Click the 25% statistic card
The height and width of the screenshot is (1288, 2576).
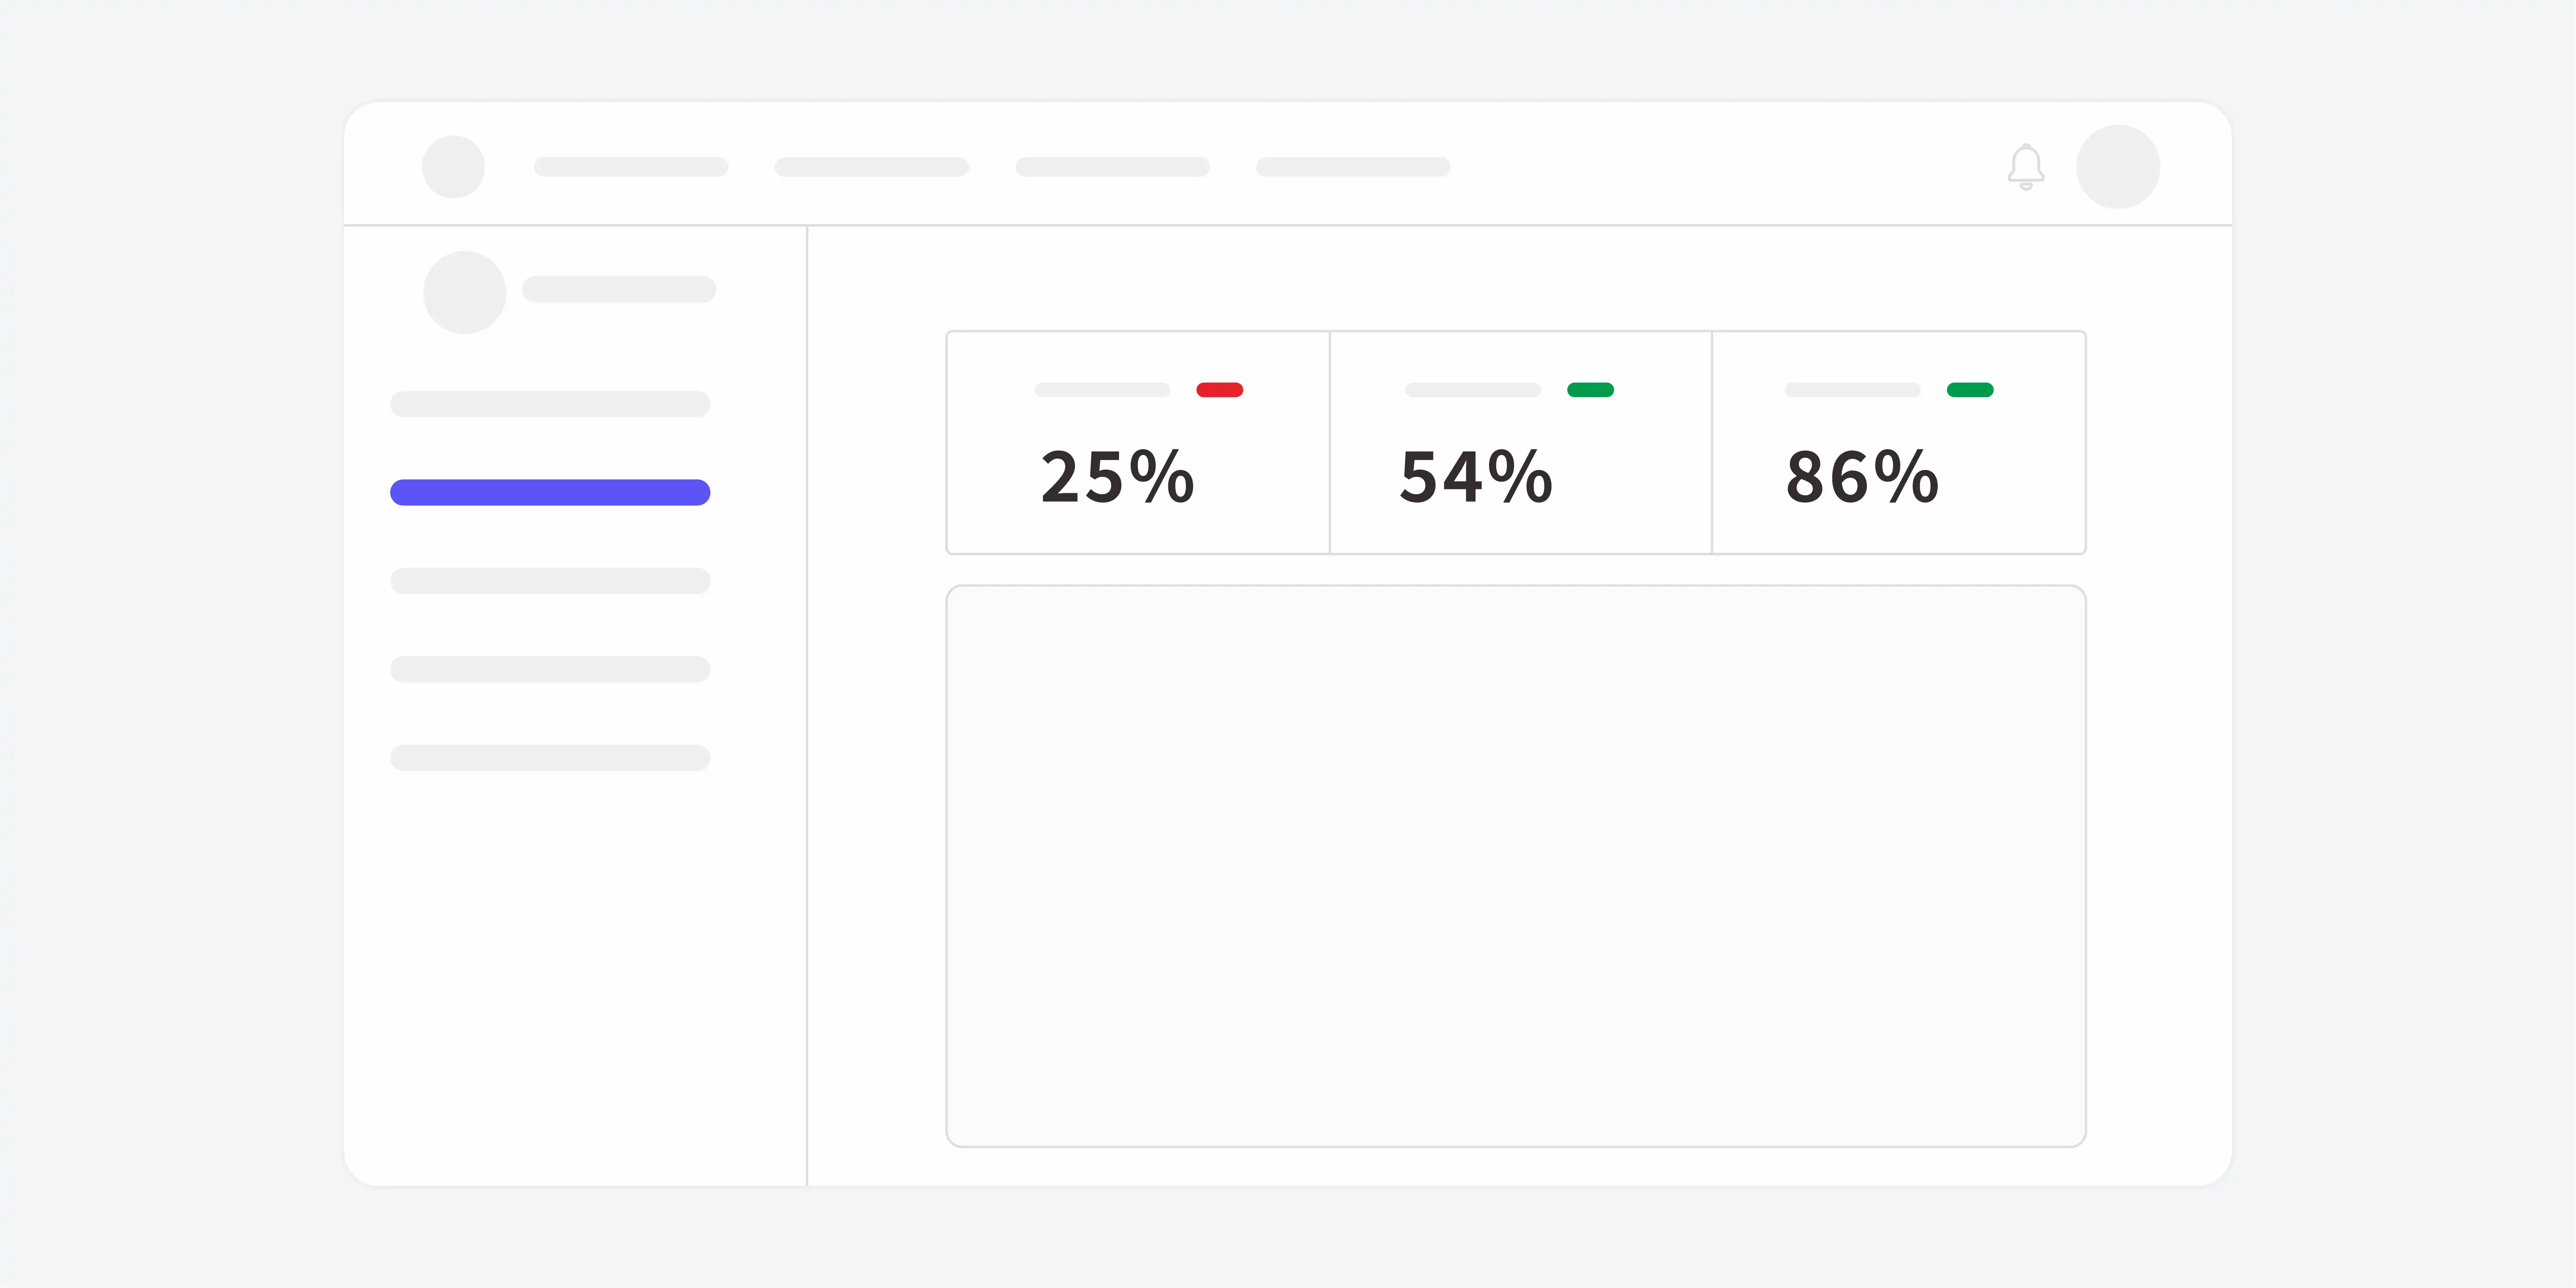coord(1138,442)
